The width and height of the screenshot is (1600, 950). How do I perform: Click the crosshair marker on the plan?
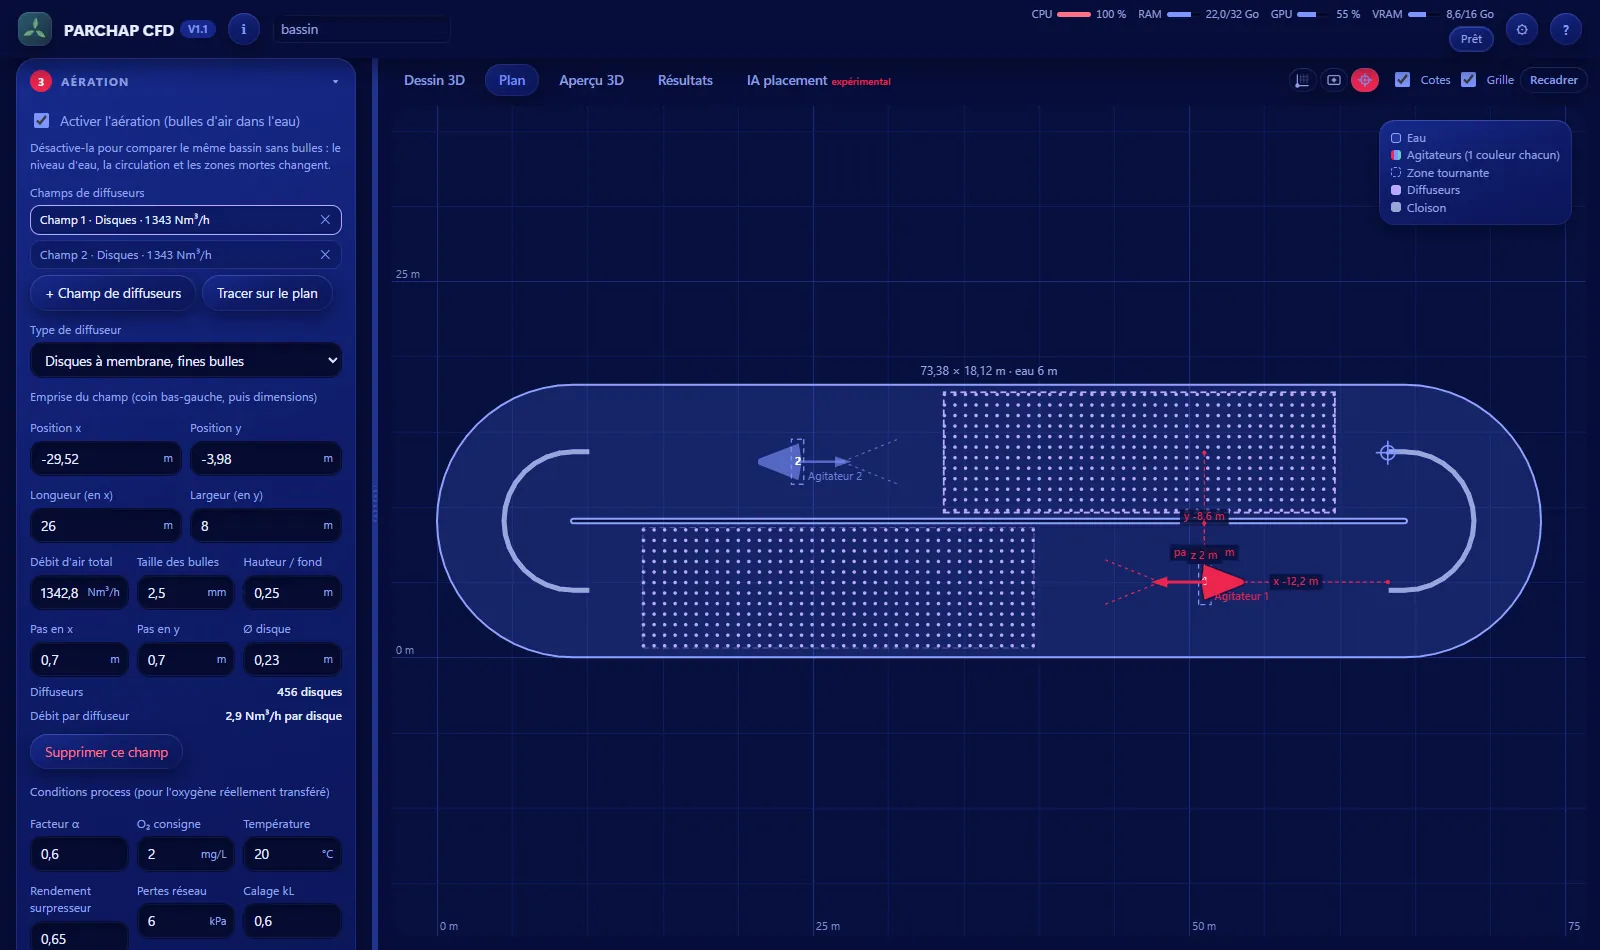1387,453
